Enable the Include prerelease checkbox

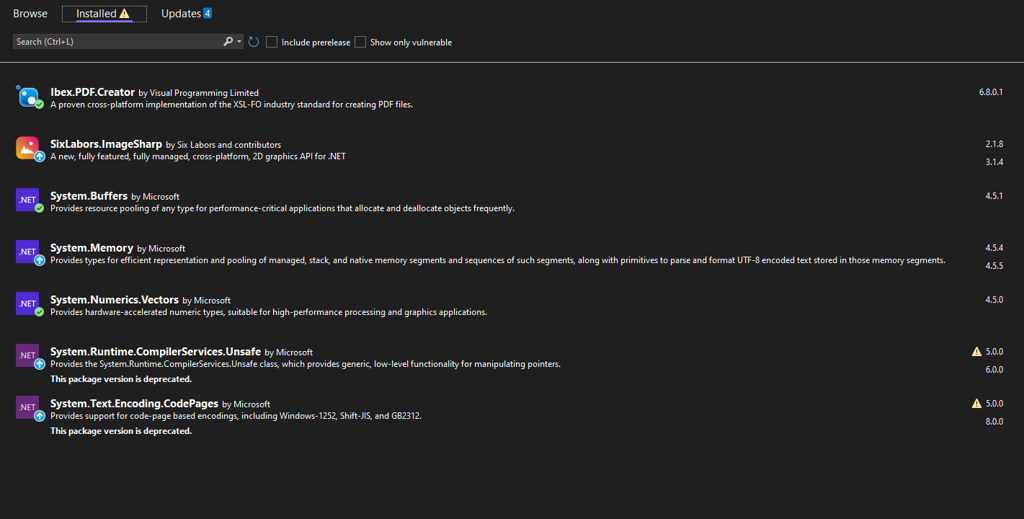pyautogui.click(x=272, y=42)
